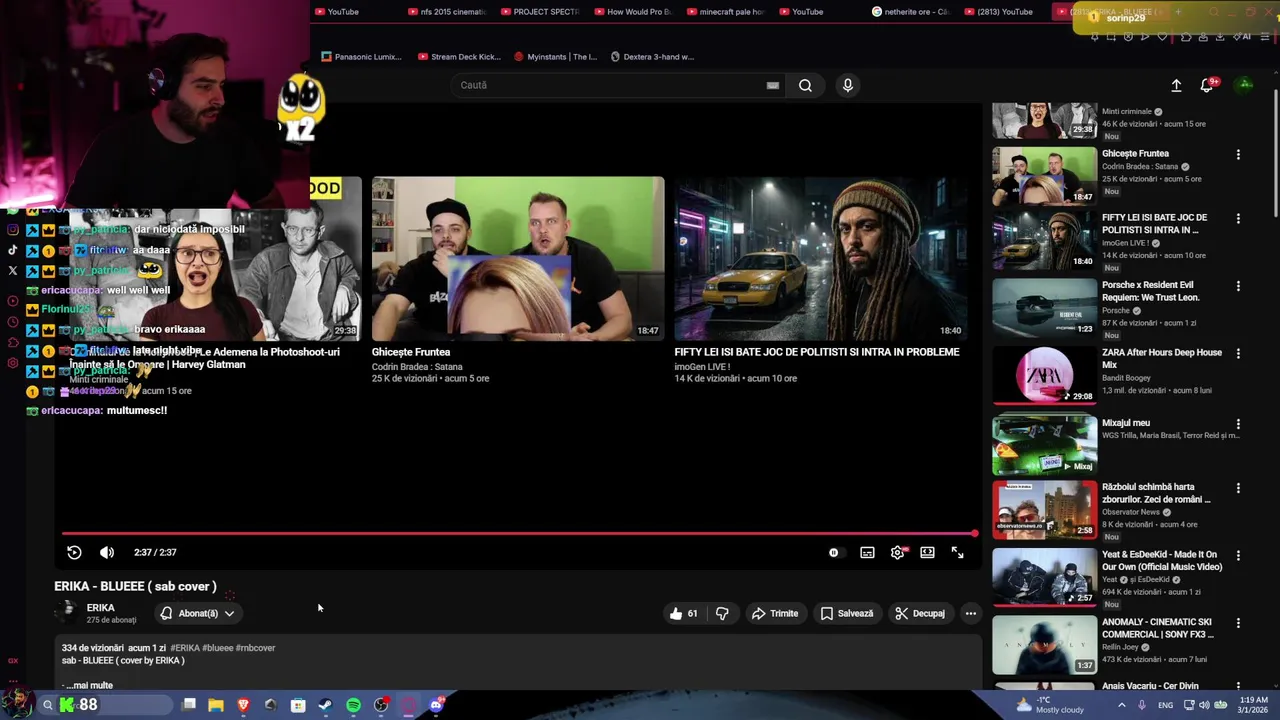
Task: Open the Stream Deck Kick bookmark
Action: click(459, 57)
